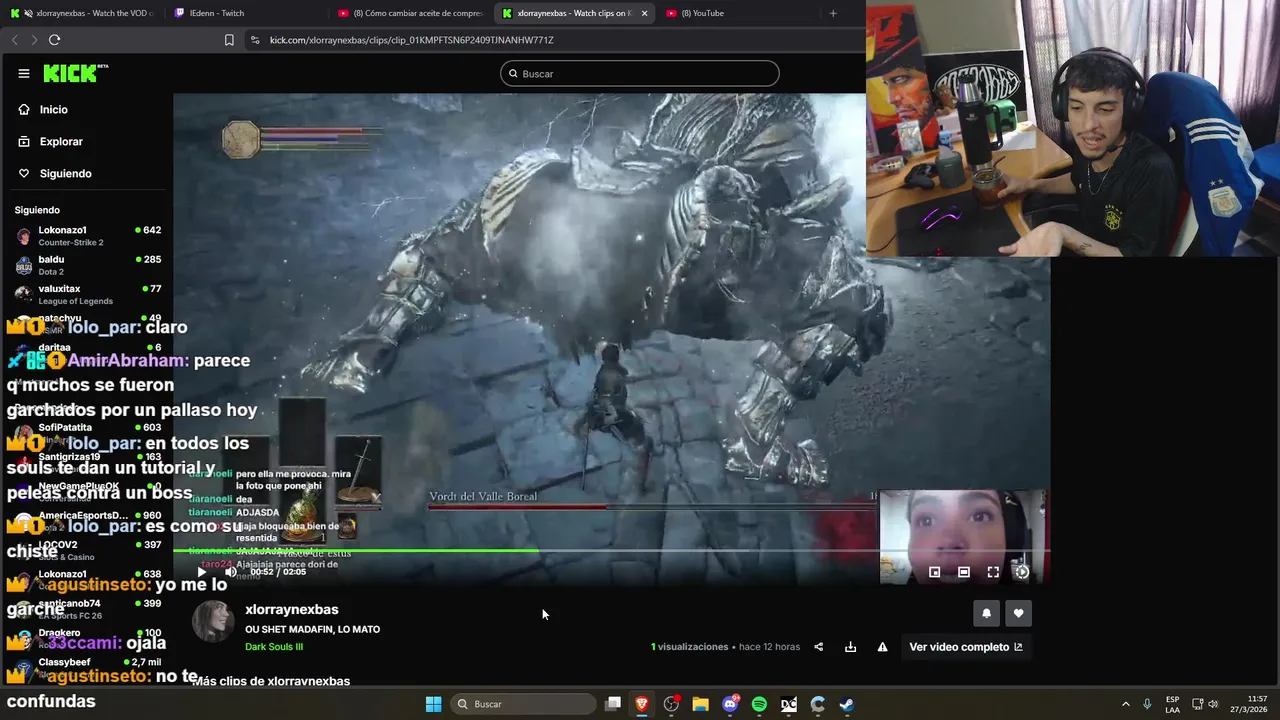Image resolution: width=1280 pixels, height=720 pixels.
Task: Open the Windows Start menu
Action: click(433, 704)
